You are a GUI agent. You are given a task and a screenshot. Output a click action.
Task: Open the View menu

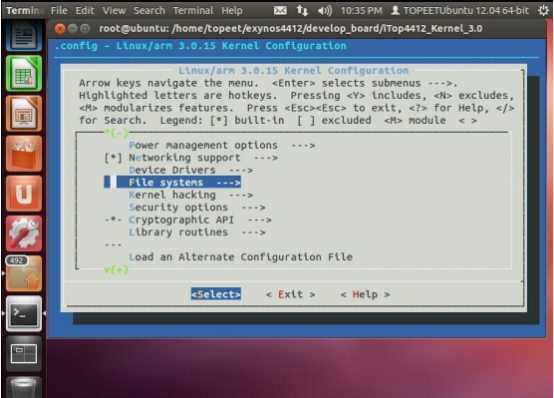click(x=114, y=11)
